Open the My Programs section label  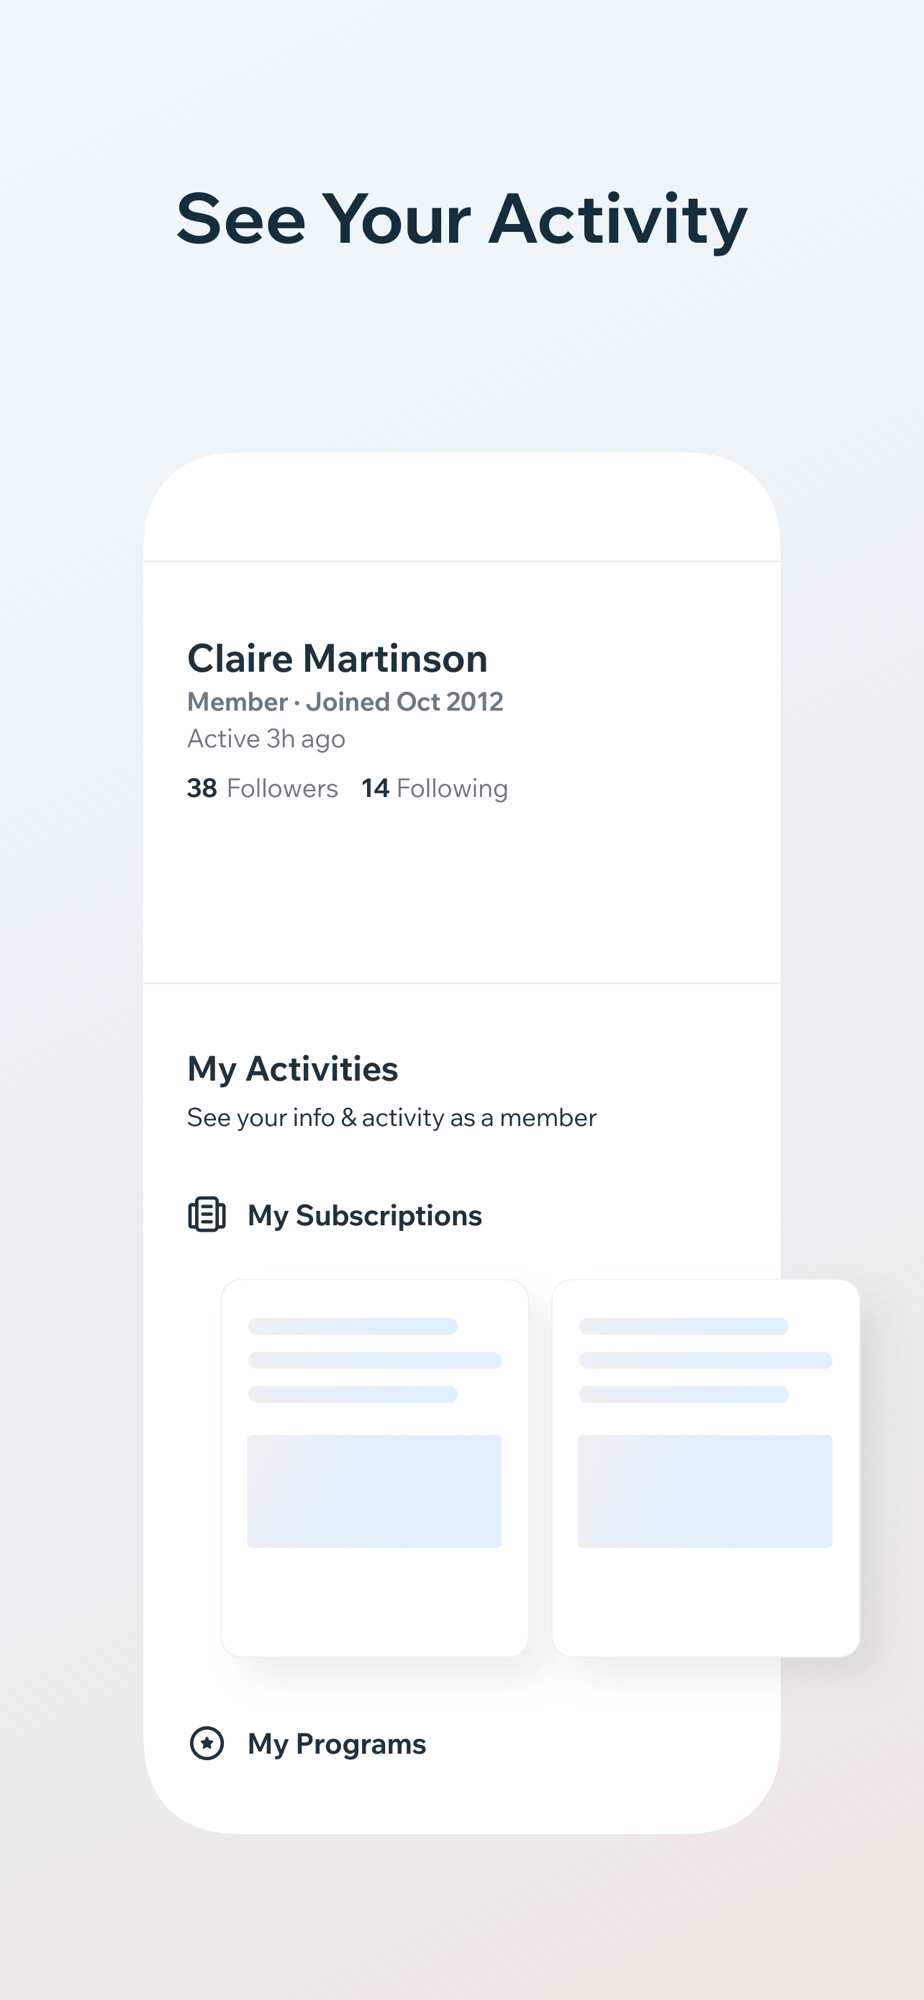pyautogui.click(x=337, y=1743)
